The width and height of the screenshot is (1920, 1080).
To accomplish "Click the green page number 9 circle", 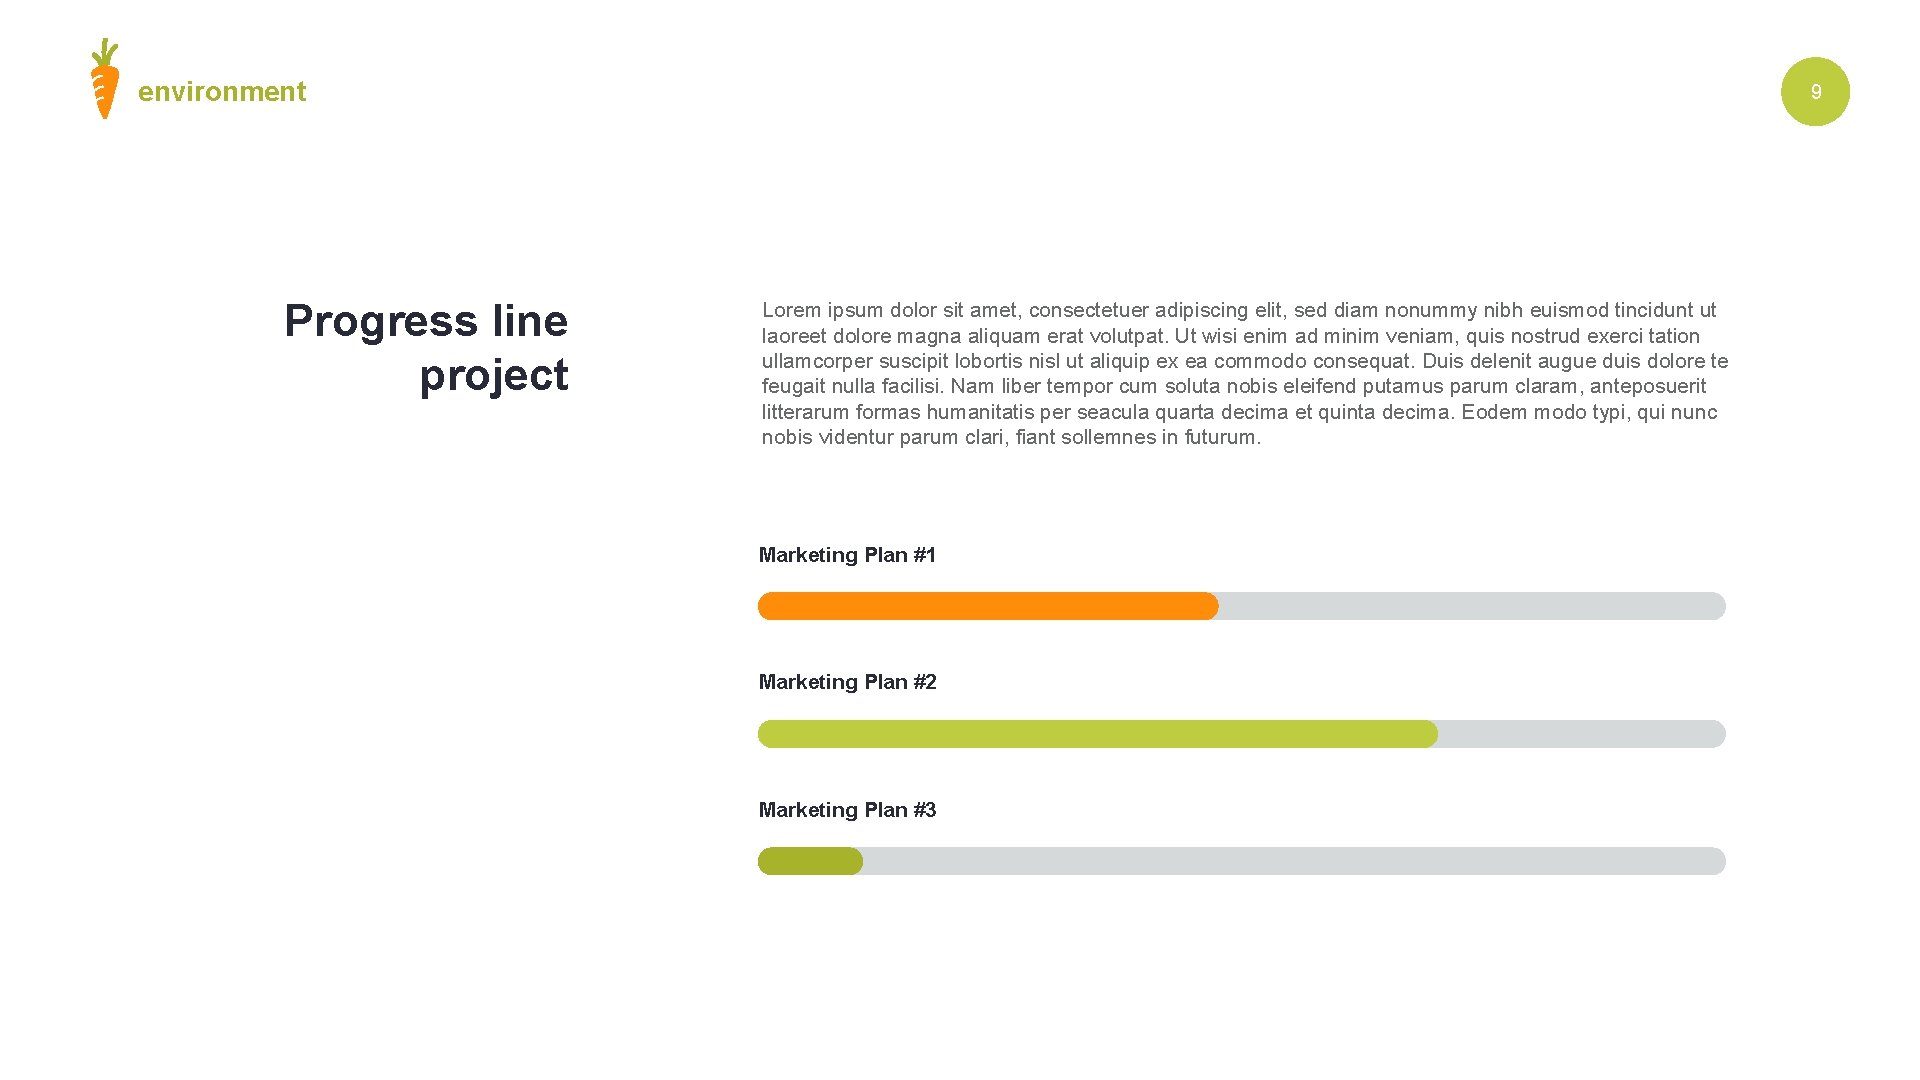I will pos(1815,91).
